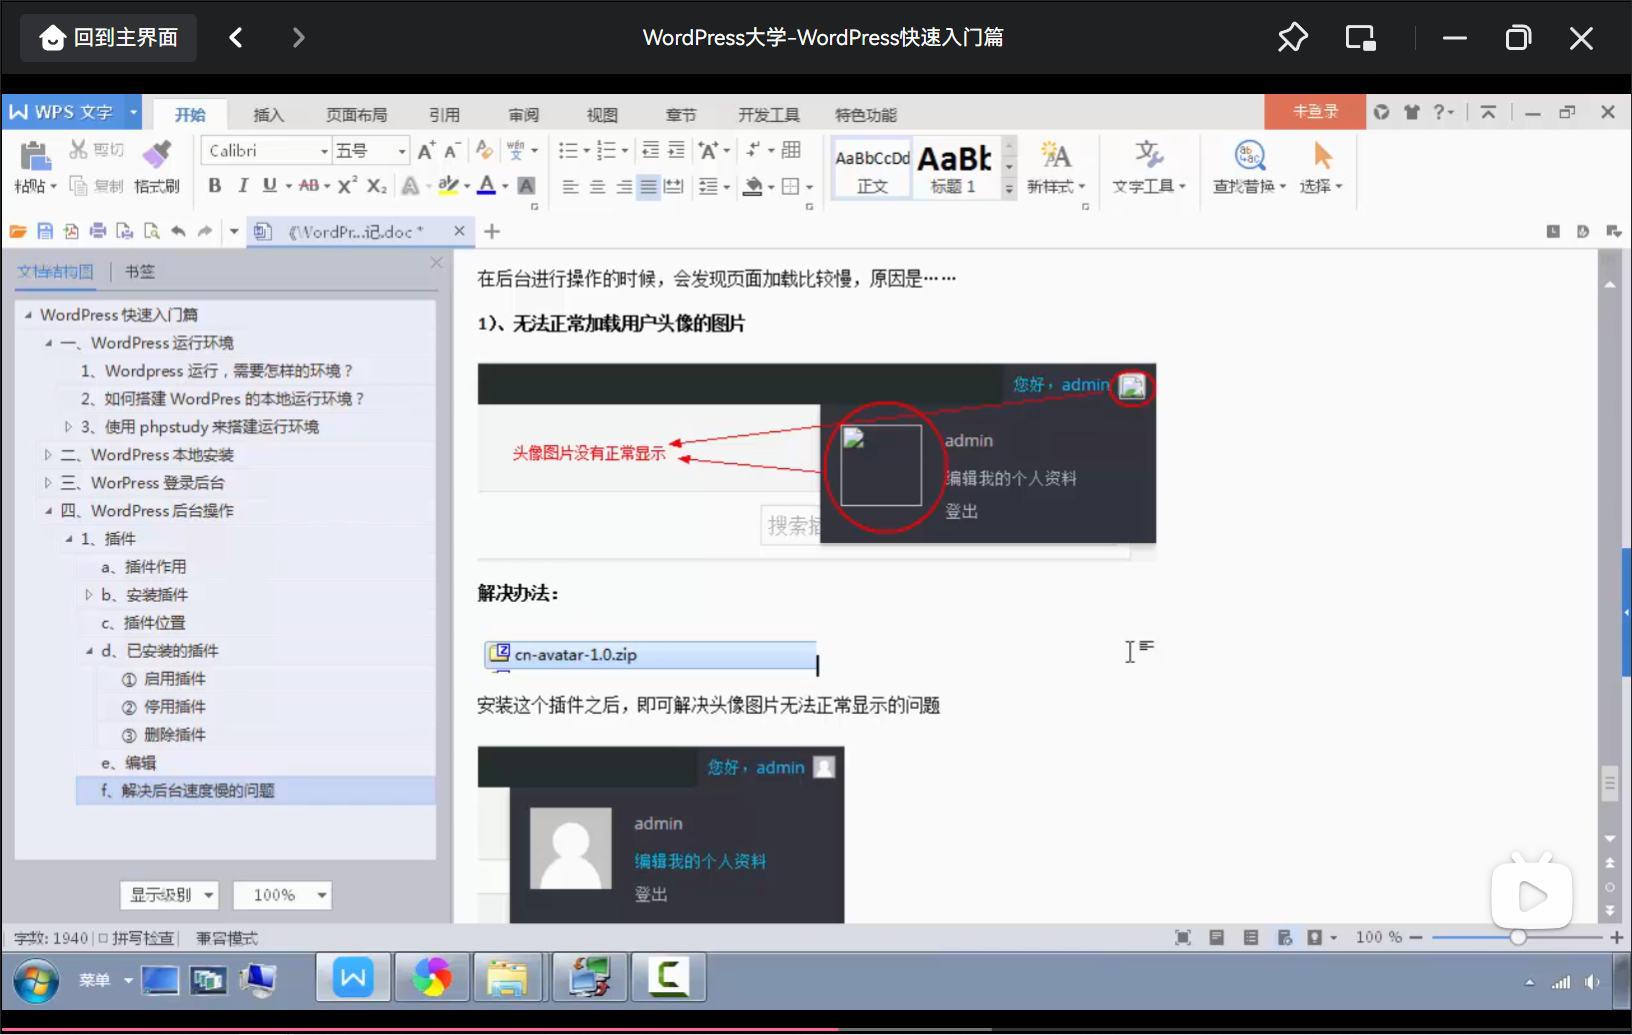This screenshot has height=1035, width=1632.
Task: Click the character shading A icon
Action: click(x=526, y=185)
